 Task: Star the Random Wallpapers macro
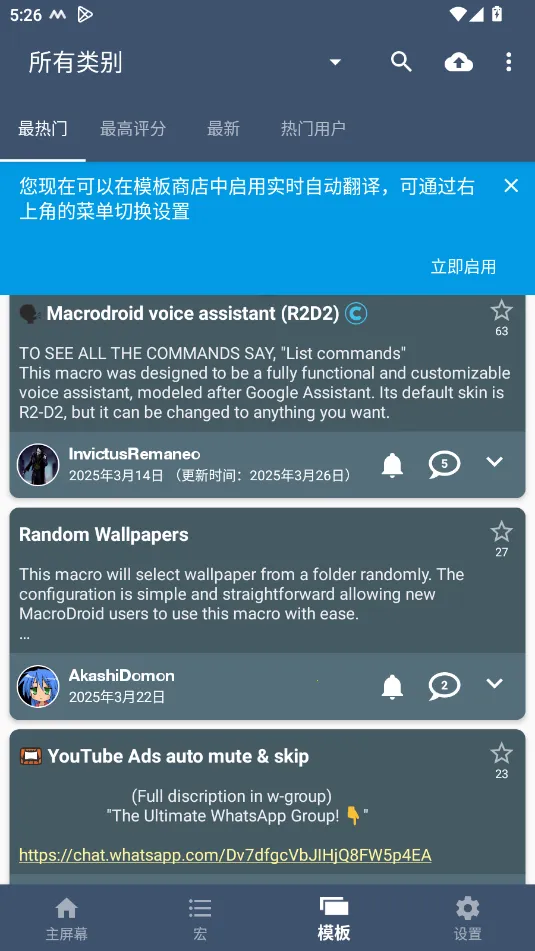pyautogui.click(x=501, y=532)
